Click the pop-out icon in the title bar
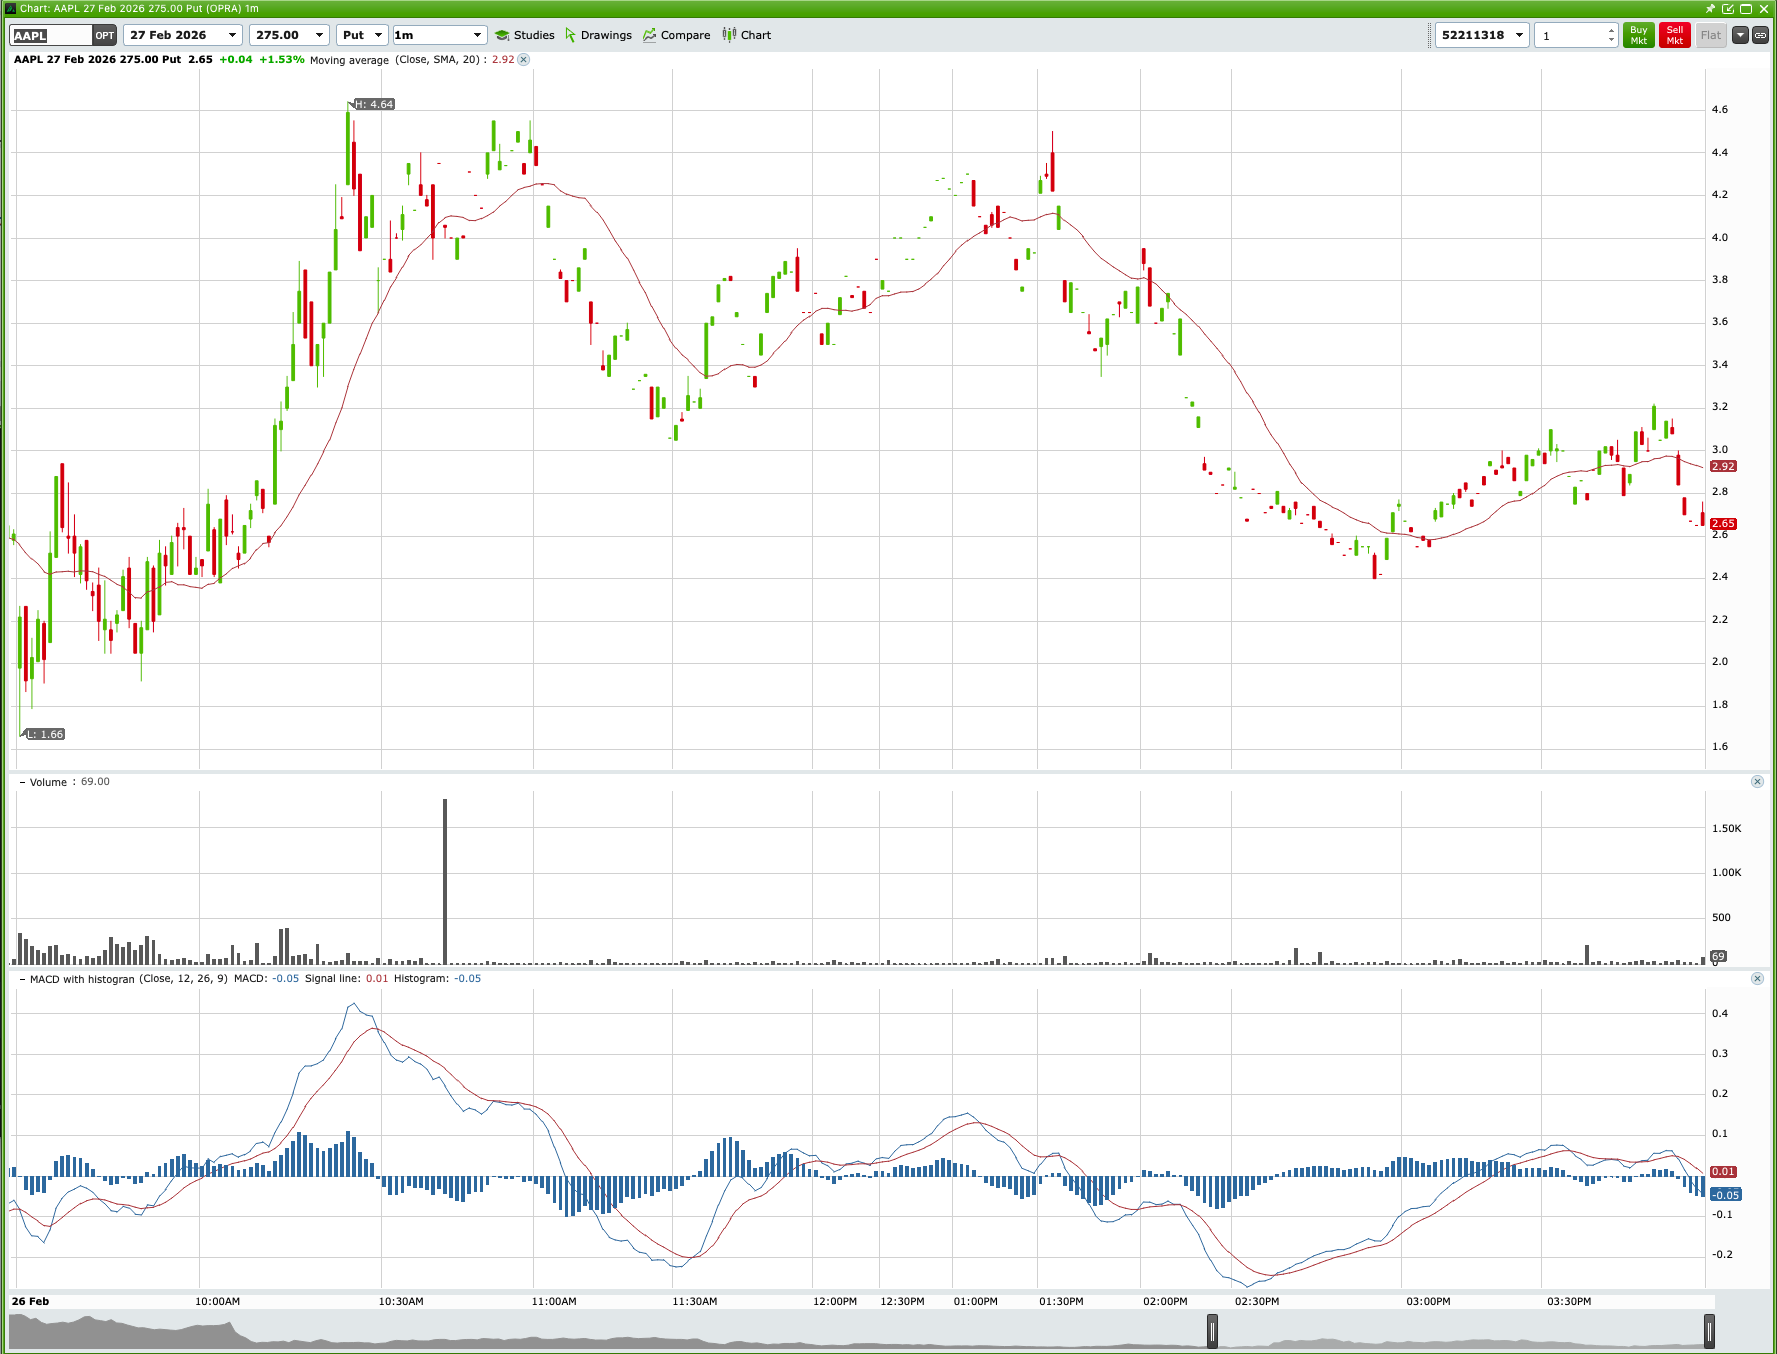Screen dimensions: 1777x1354 point(1729,9)
